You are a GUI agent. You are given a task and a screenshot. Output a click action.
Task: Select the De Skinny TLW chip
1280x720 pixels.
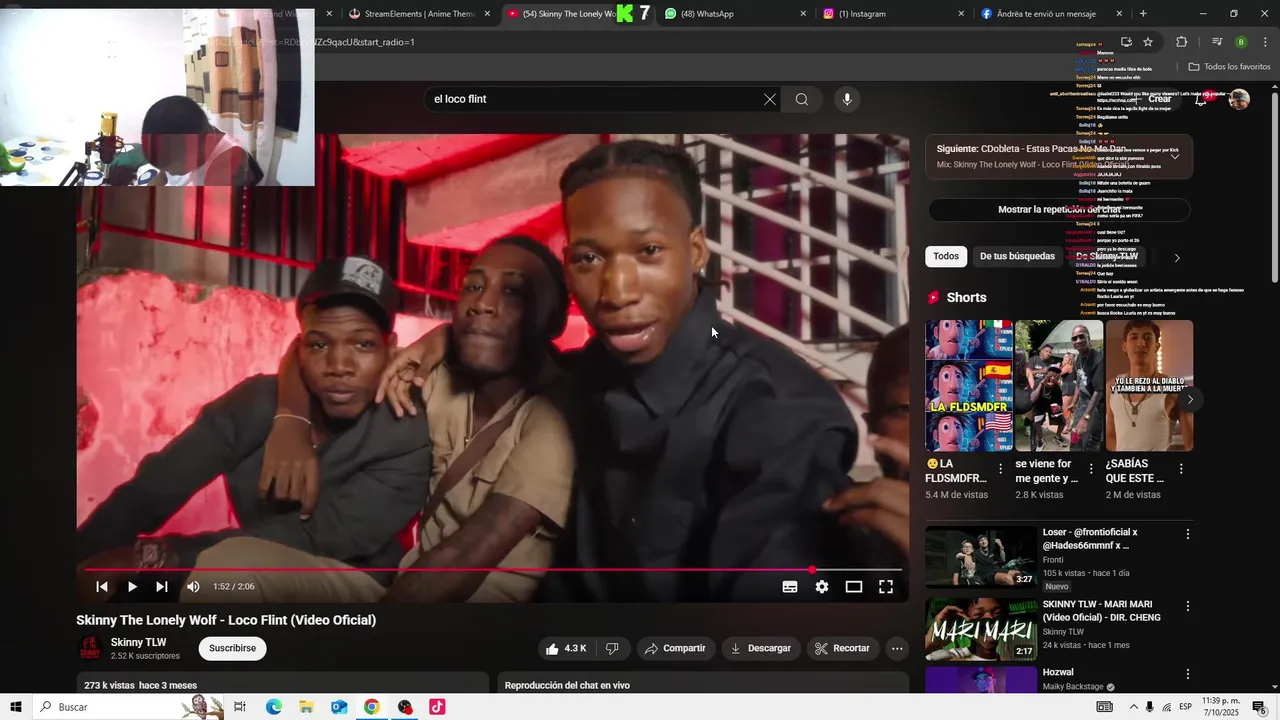[1106, 256]
